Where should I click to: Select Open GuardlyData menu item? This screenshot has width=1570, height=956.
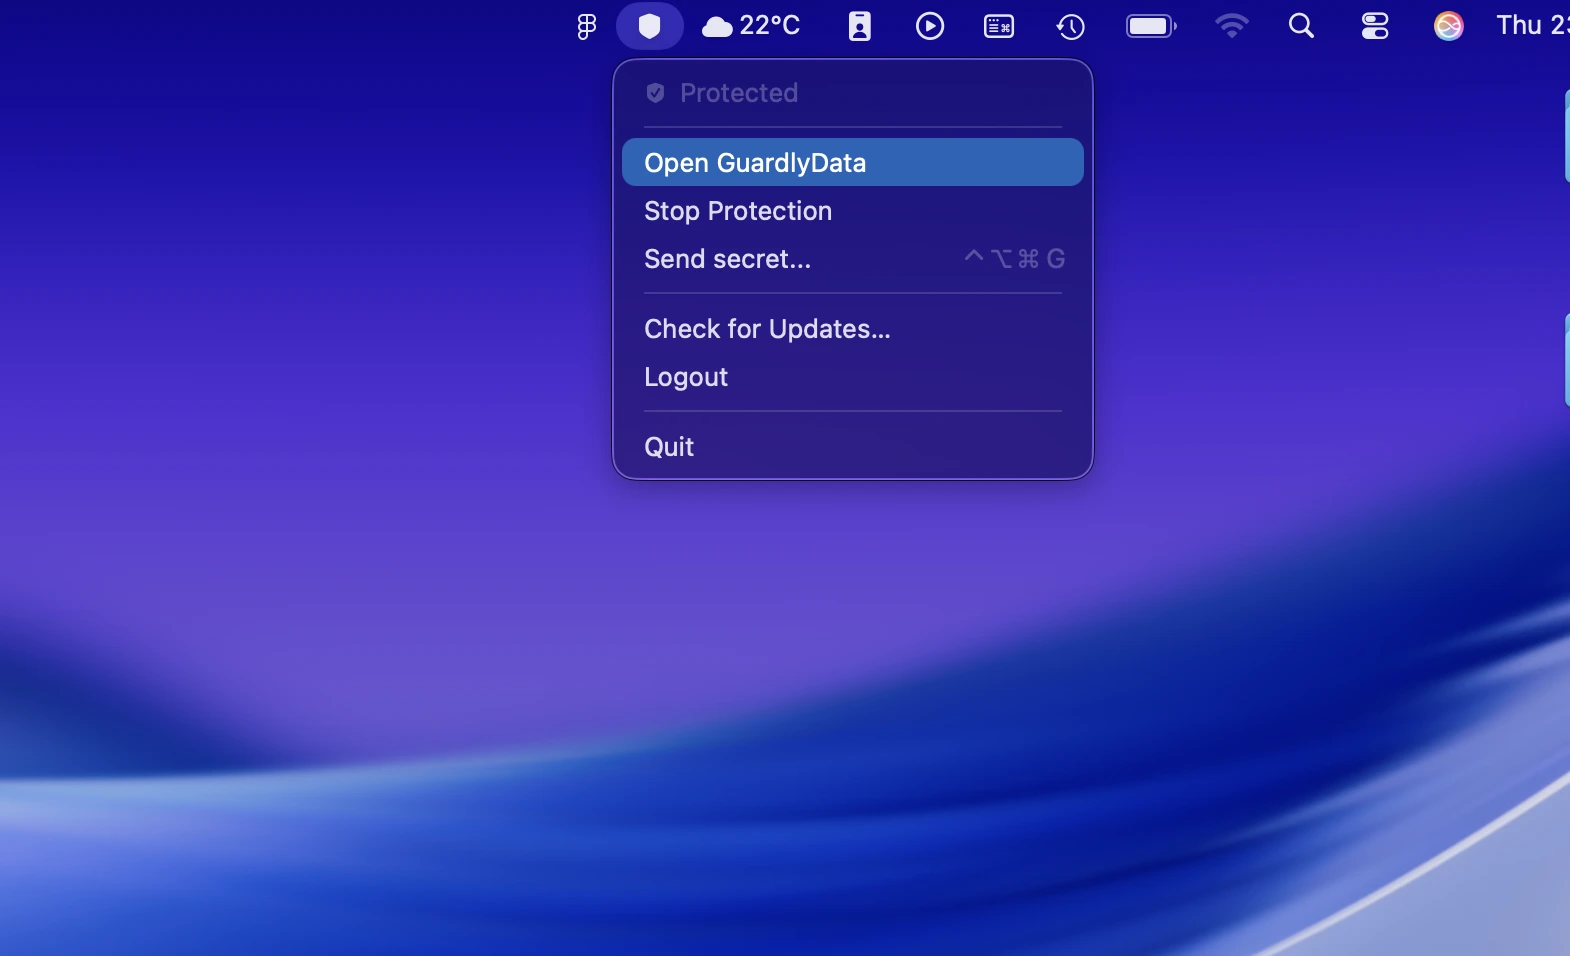coord(853,162)
